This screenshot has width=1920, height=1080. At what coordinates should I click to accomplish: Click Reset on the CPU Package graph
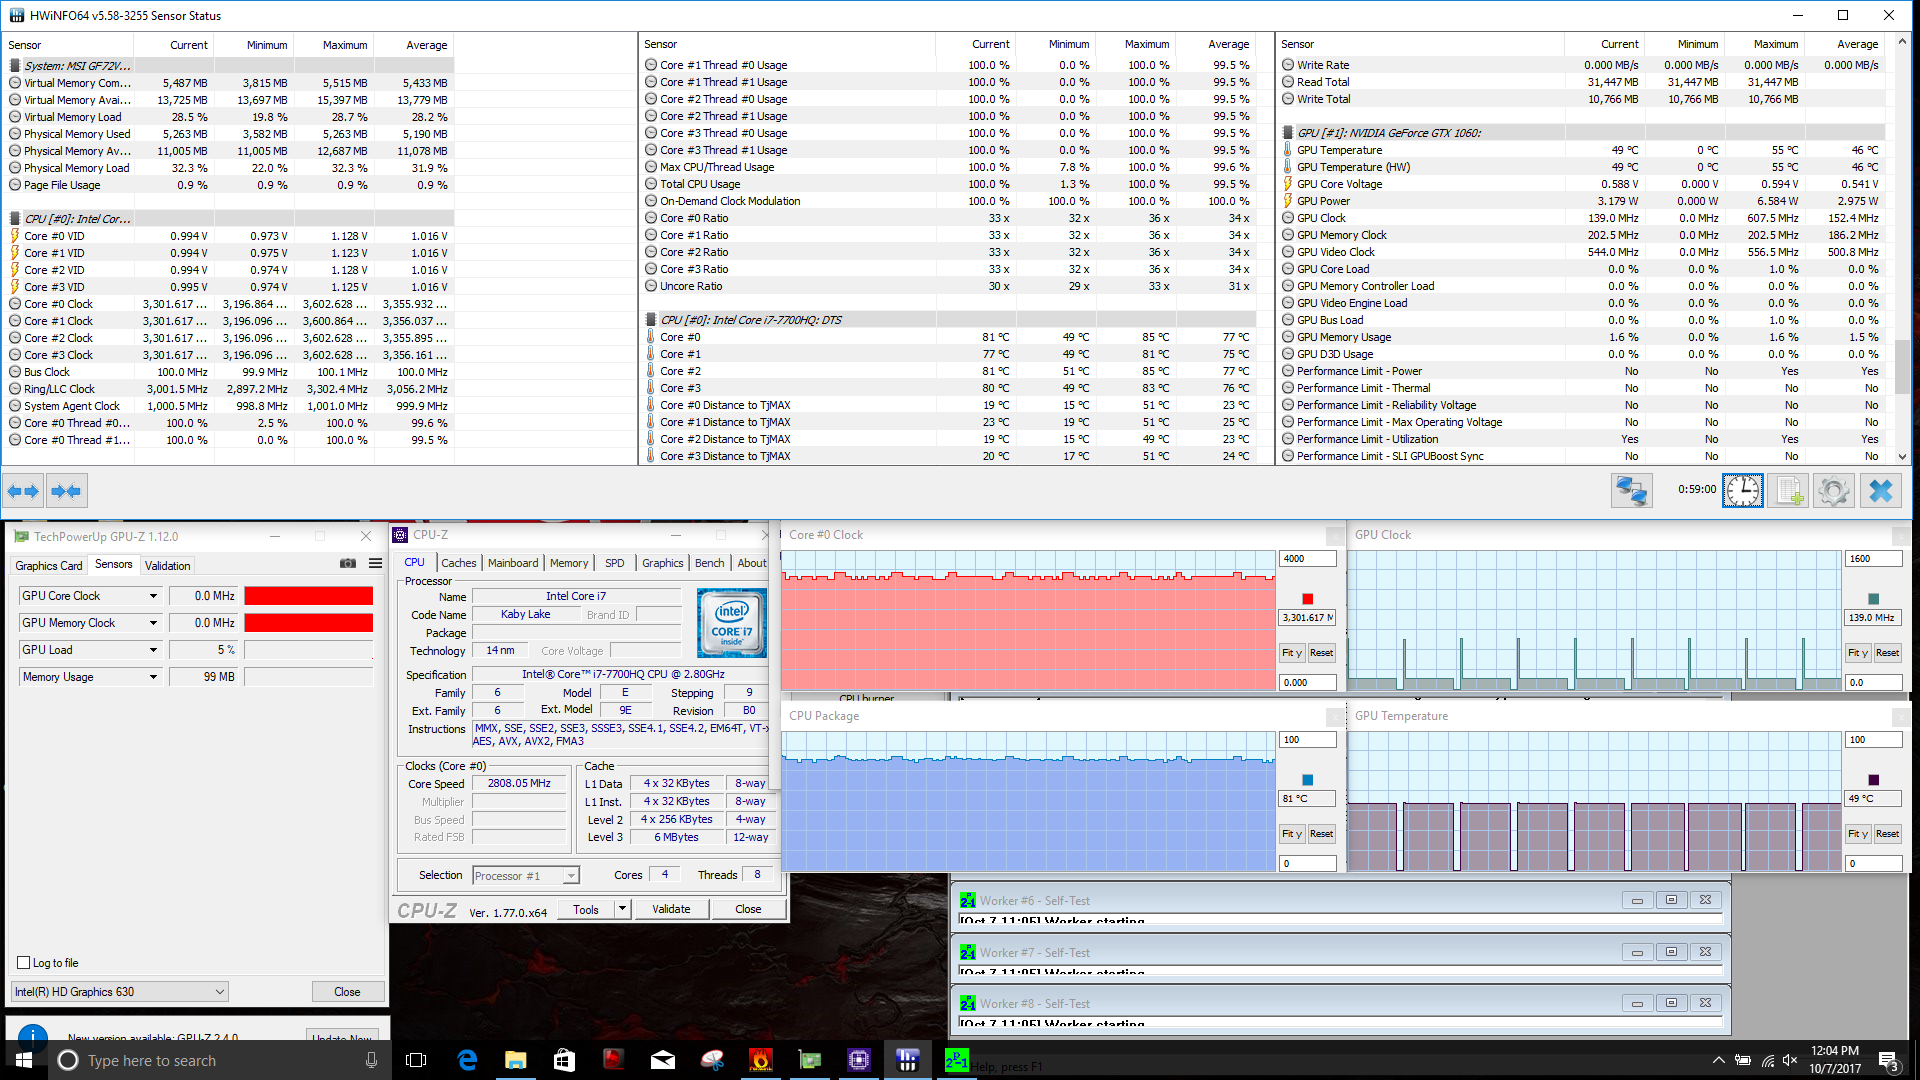[1321, 834]
